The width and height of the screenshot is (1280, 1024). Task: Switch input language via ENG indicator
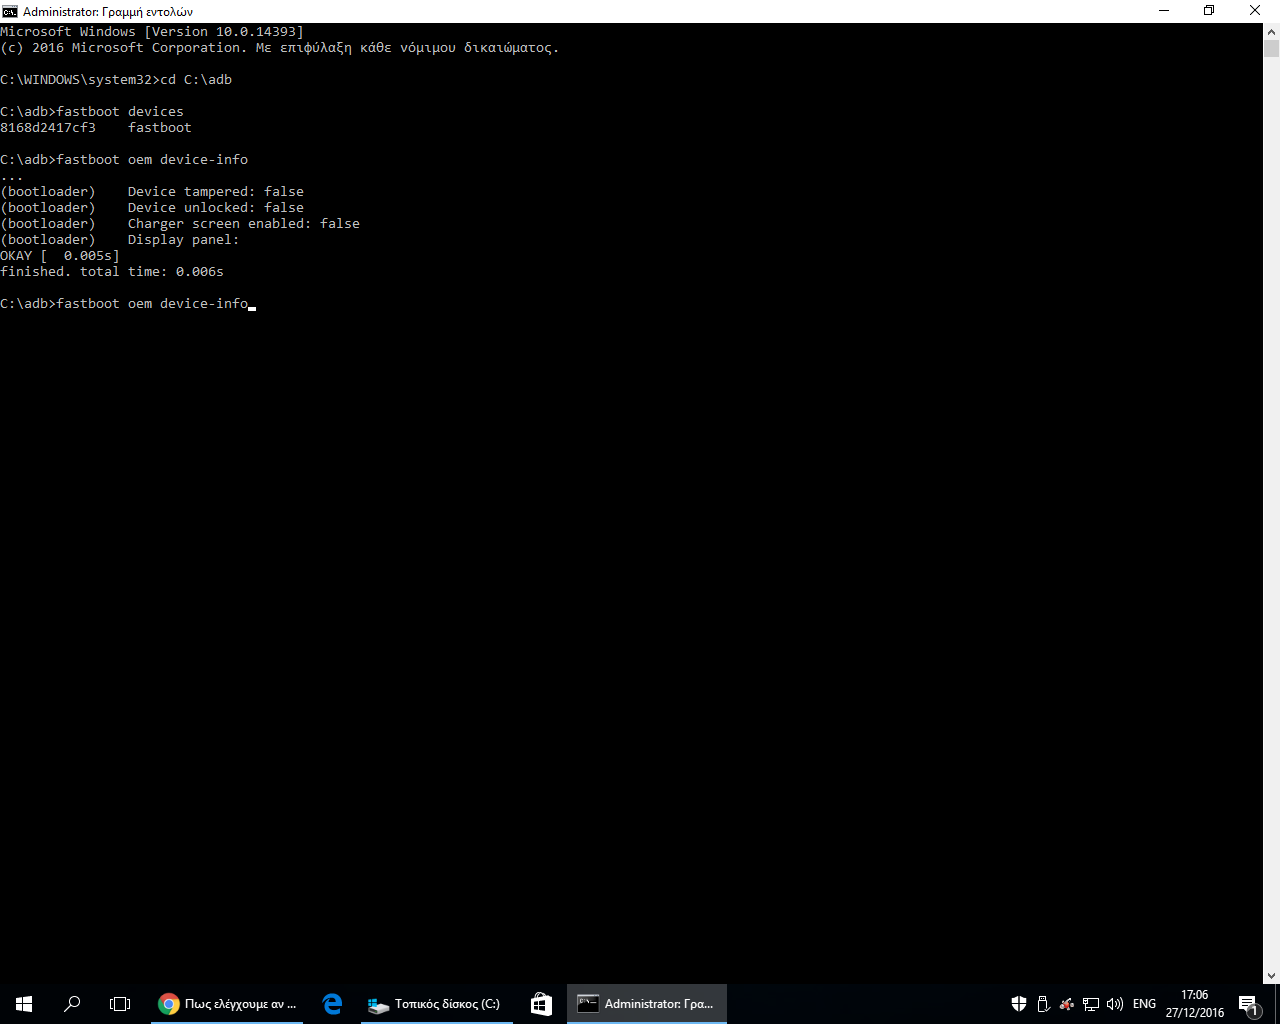click(1144, 1003)
